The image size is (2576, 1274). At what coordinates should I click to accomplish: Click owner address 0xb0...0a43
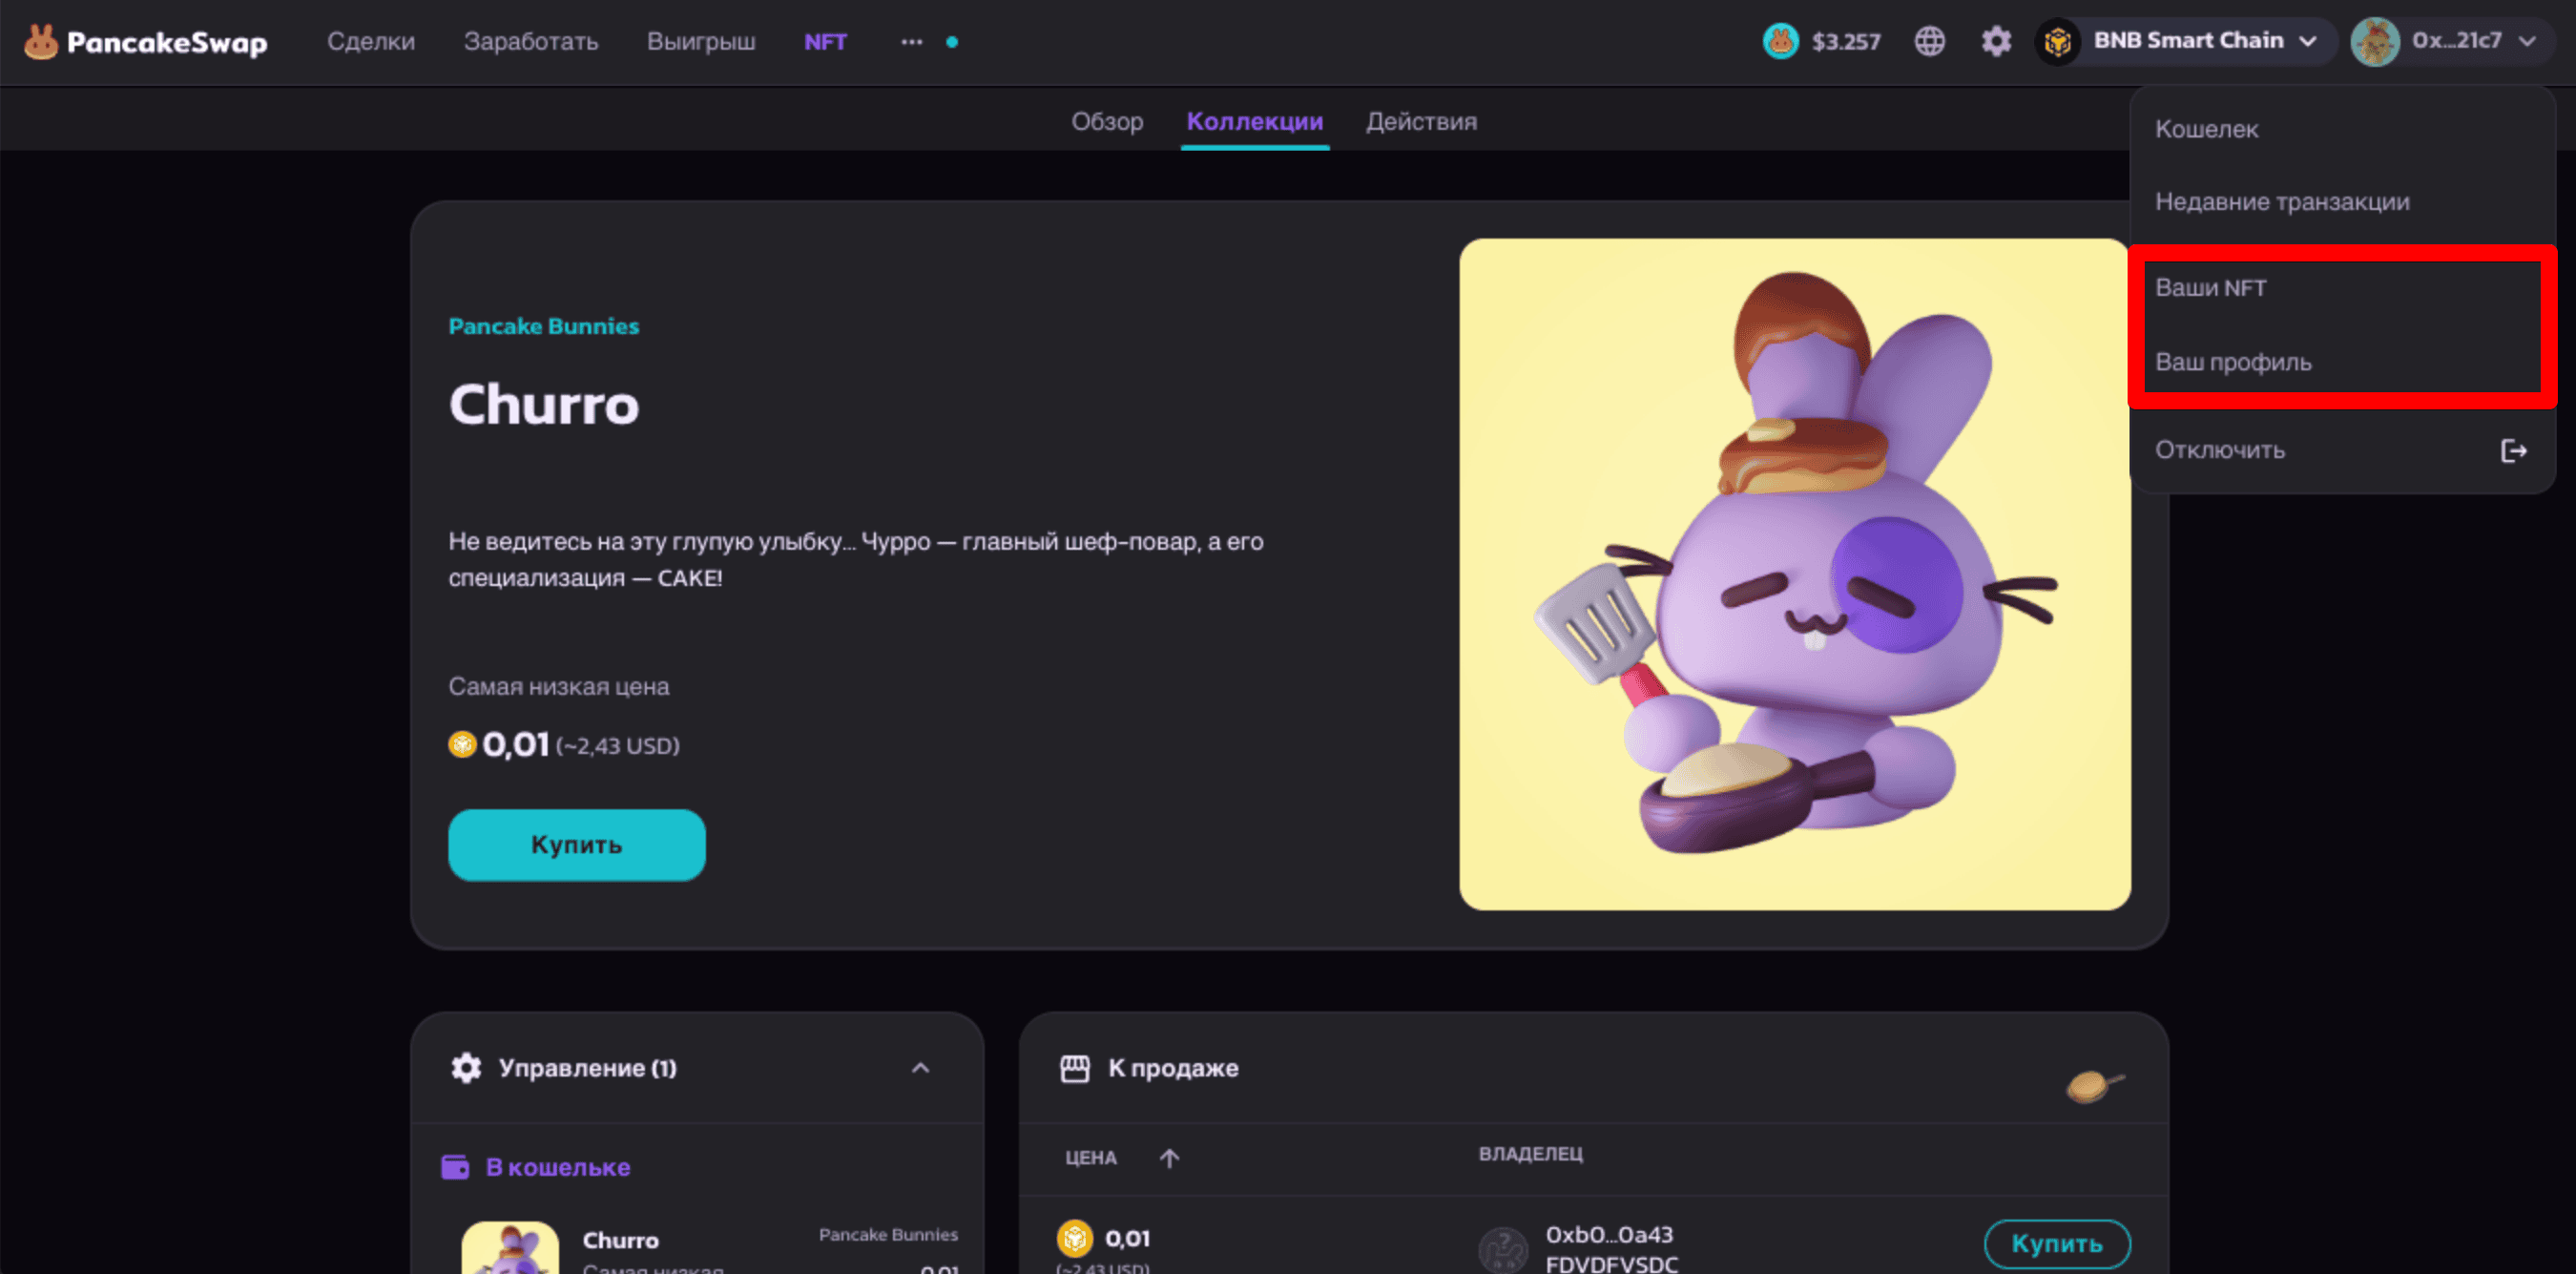[x=1609, y=1235]
